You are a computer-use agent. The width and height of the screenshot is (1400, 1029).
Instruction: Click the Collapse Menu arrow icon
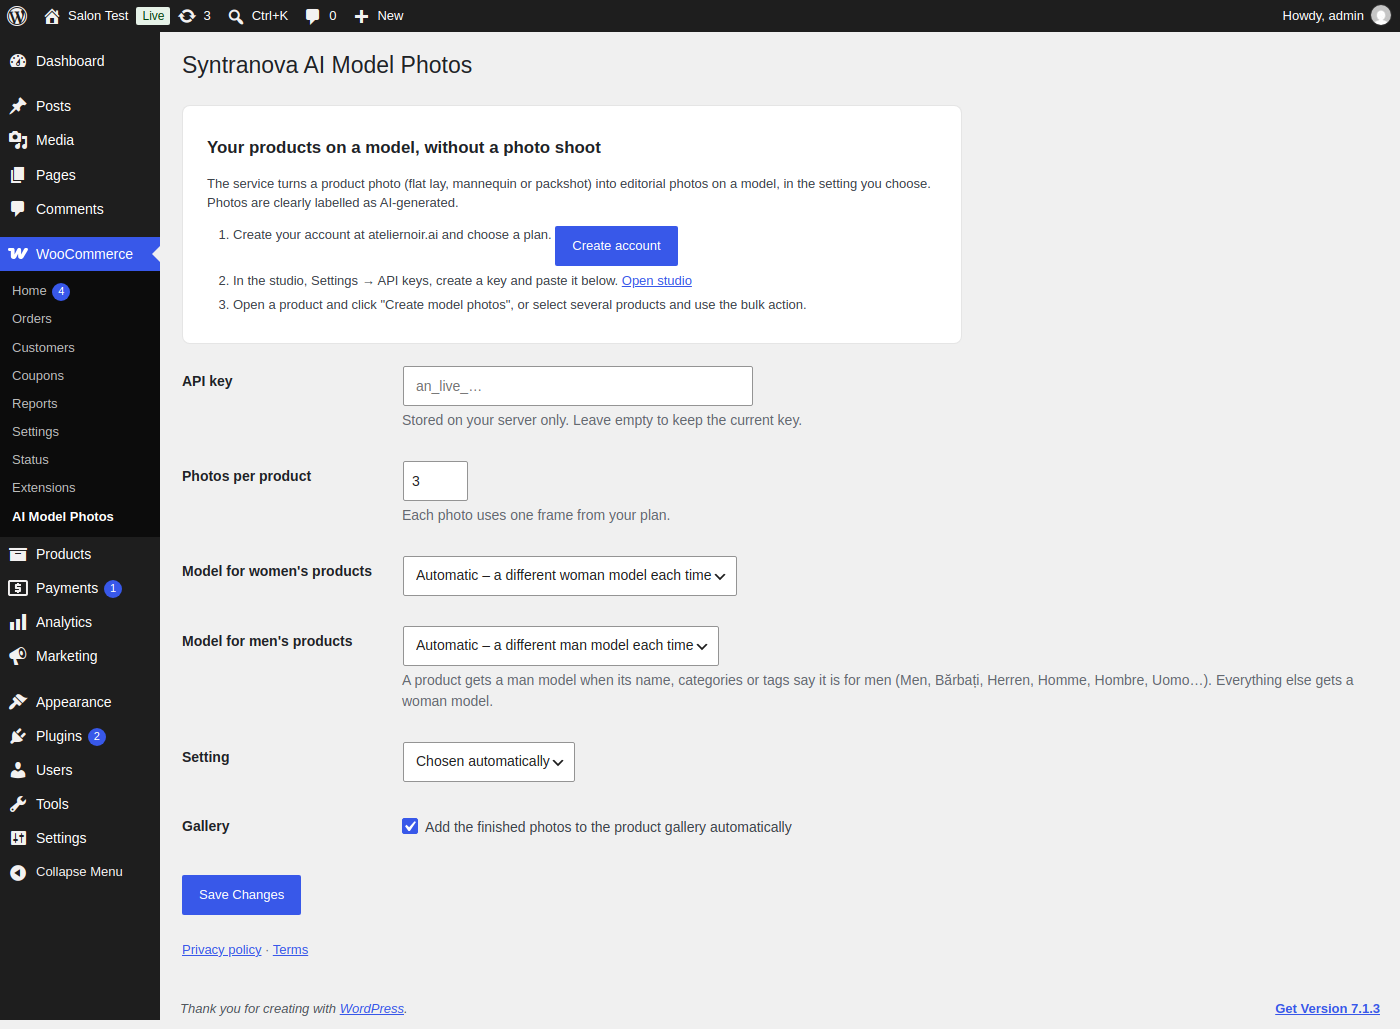(x=18, y=872)
